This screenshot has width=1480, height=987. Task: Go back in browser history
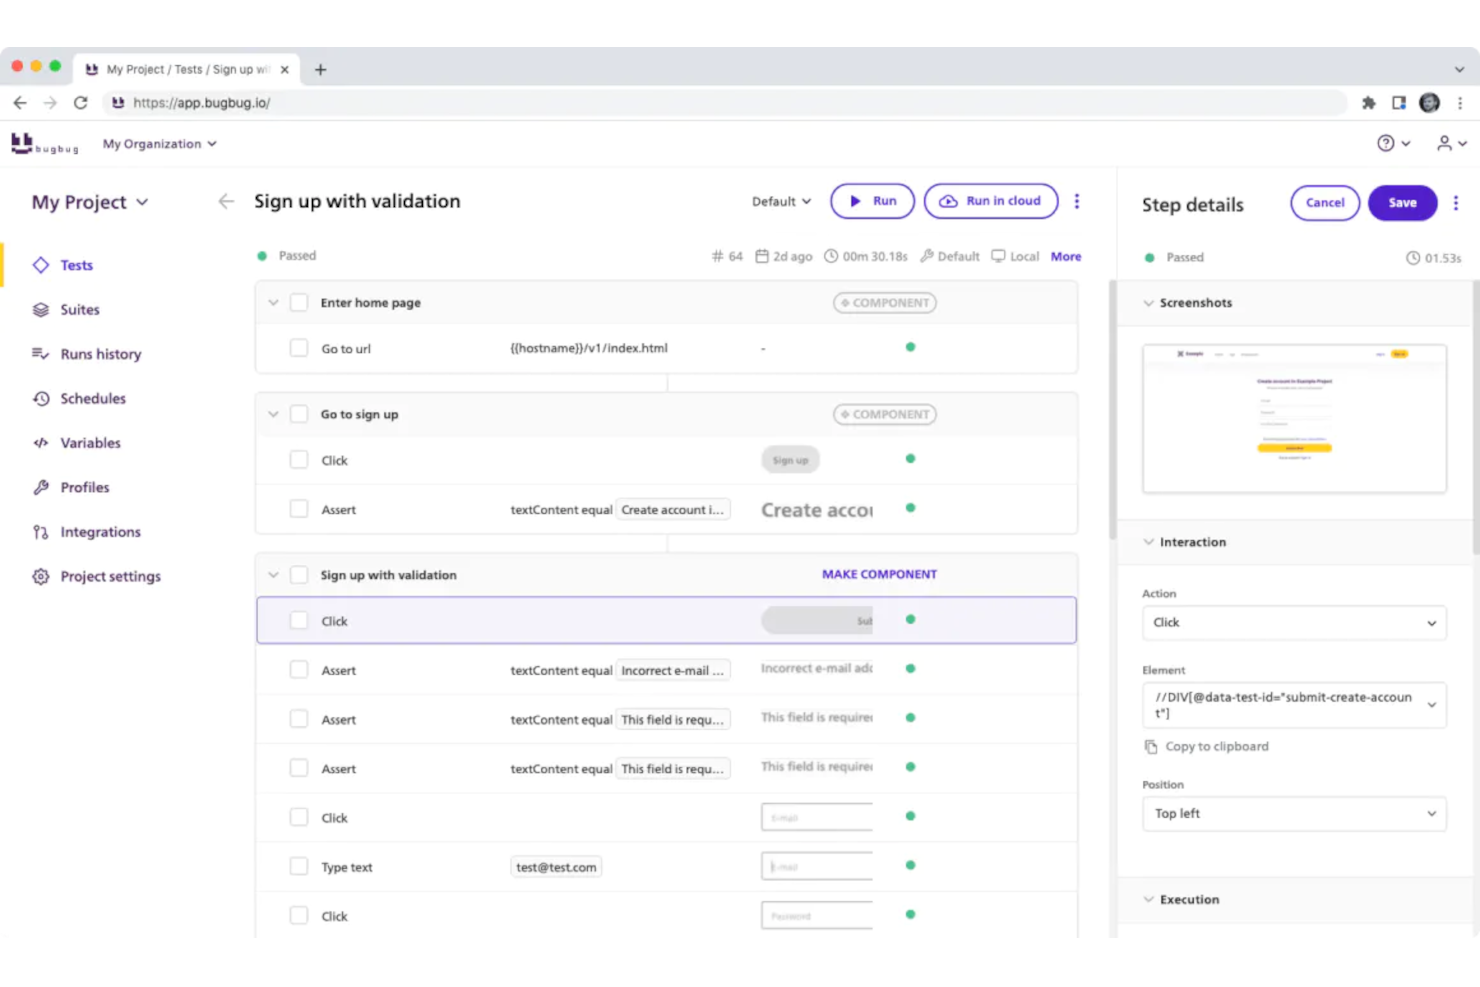[x=20, y=102]
